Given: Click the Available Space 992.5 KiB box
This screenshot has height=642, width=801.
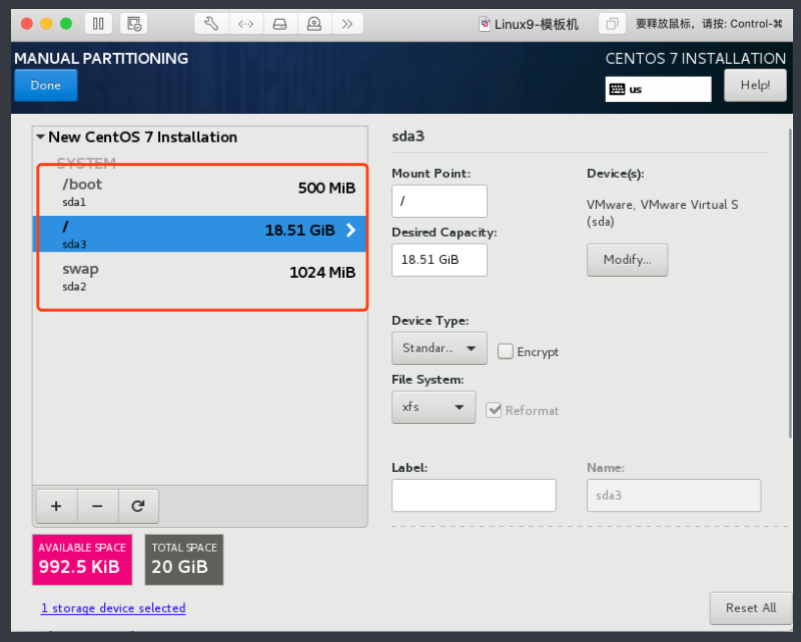Looking at the screenshot, I should (x=82, y=559).
